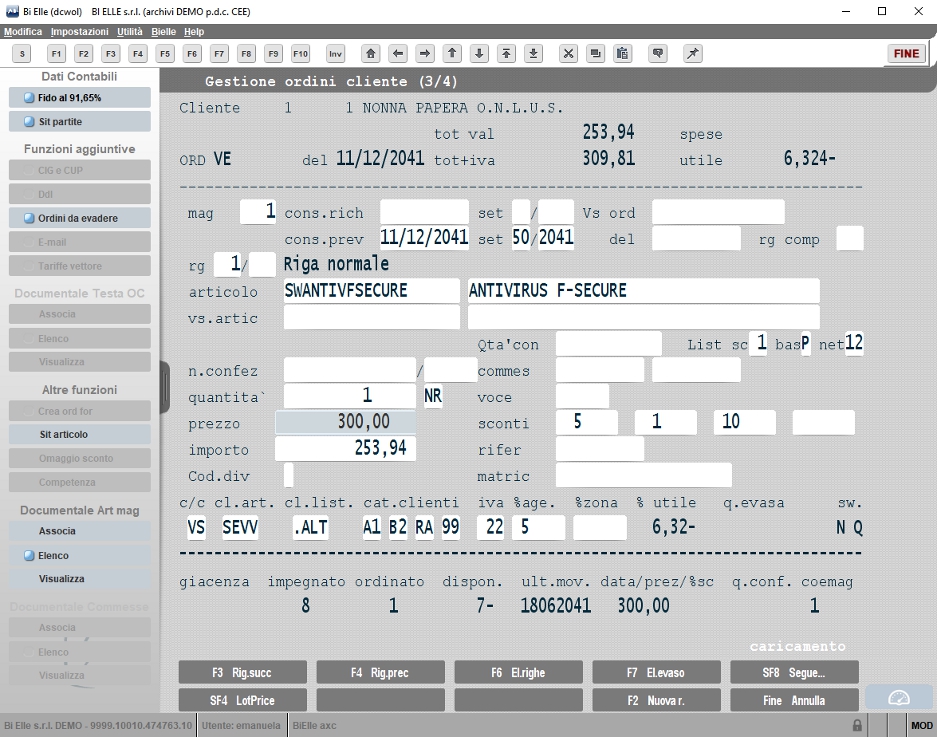Click the down arrow with bottom bar icon

(x=533, y=54)
